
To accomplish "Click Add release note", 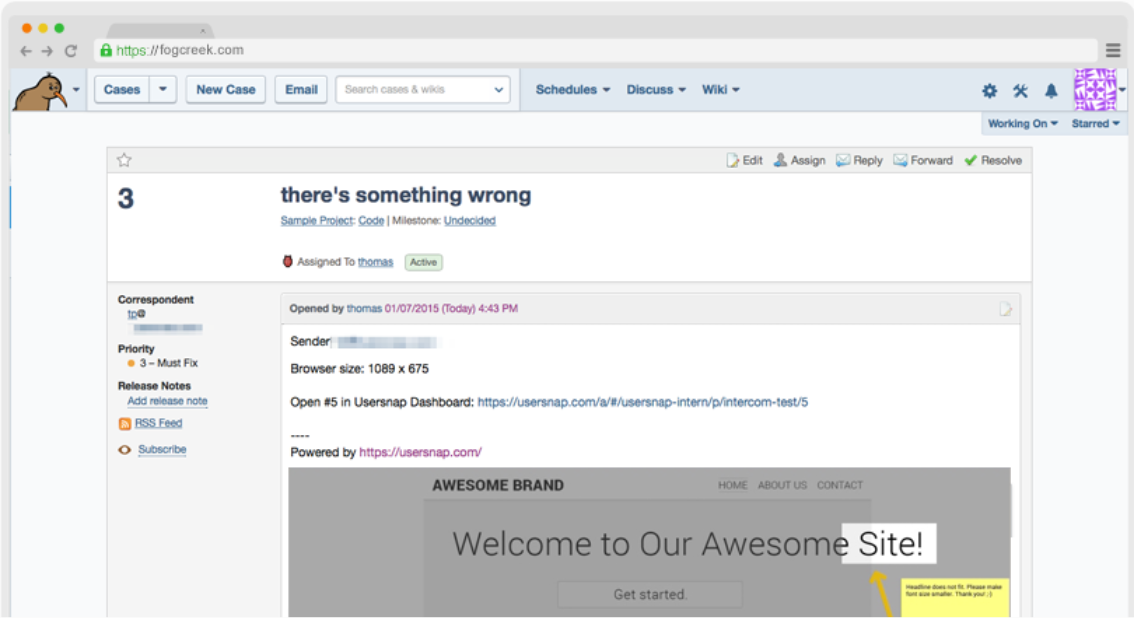I will (167, 401).
